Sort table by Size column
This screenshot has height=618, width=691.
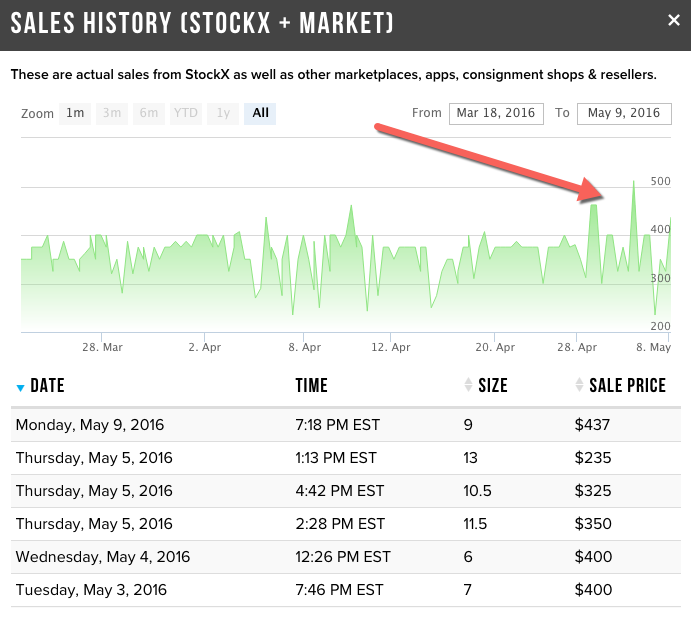coord(493,386)
